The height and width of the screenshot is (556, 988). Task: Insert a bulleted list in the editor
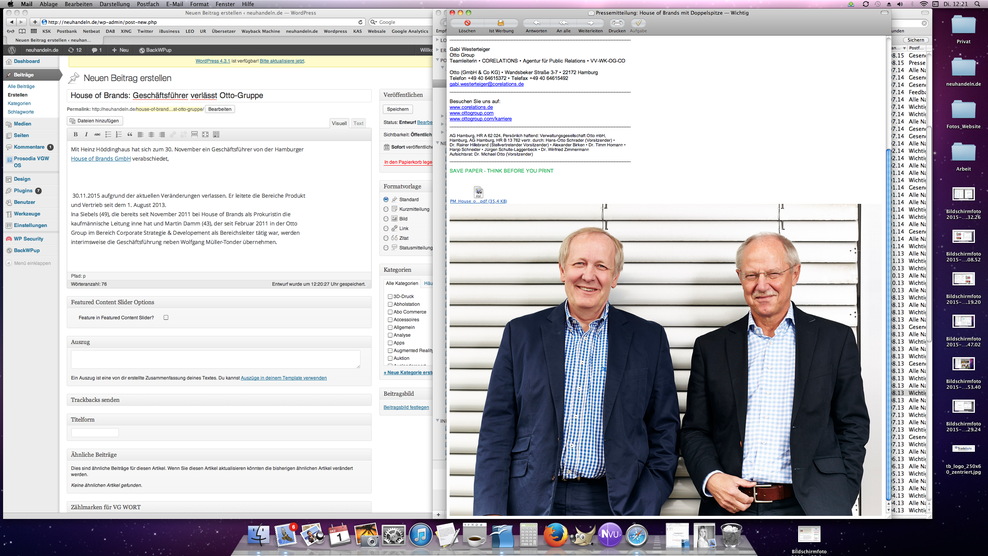click(x=108, y=134)
